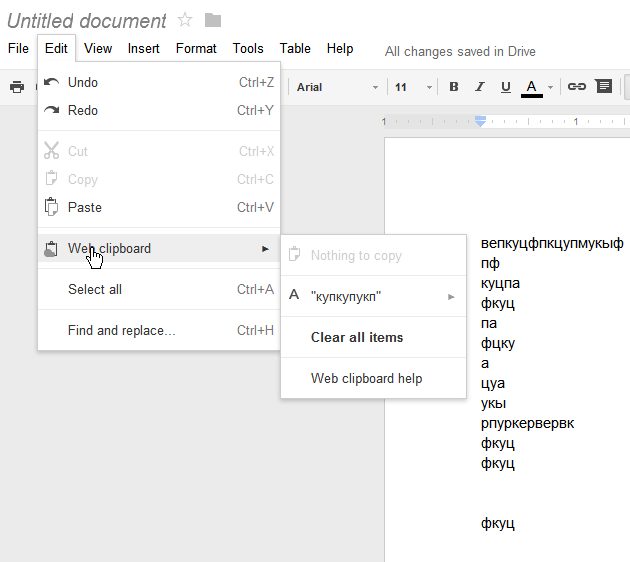Select Find and replace from the menu
Image resolution: width=630 pixels, height=562 pixels.
point(121,330)
